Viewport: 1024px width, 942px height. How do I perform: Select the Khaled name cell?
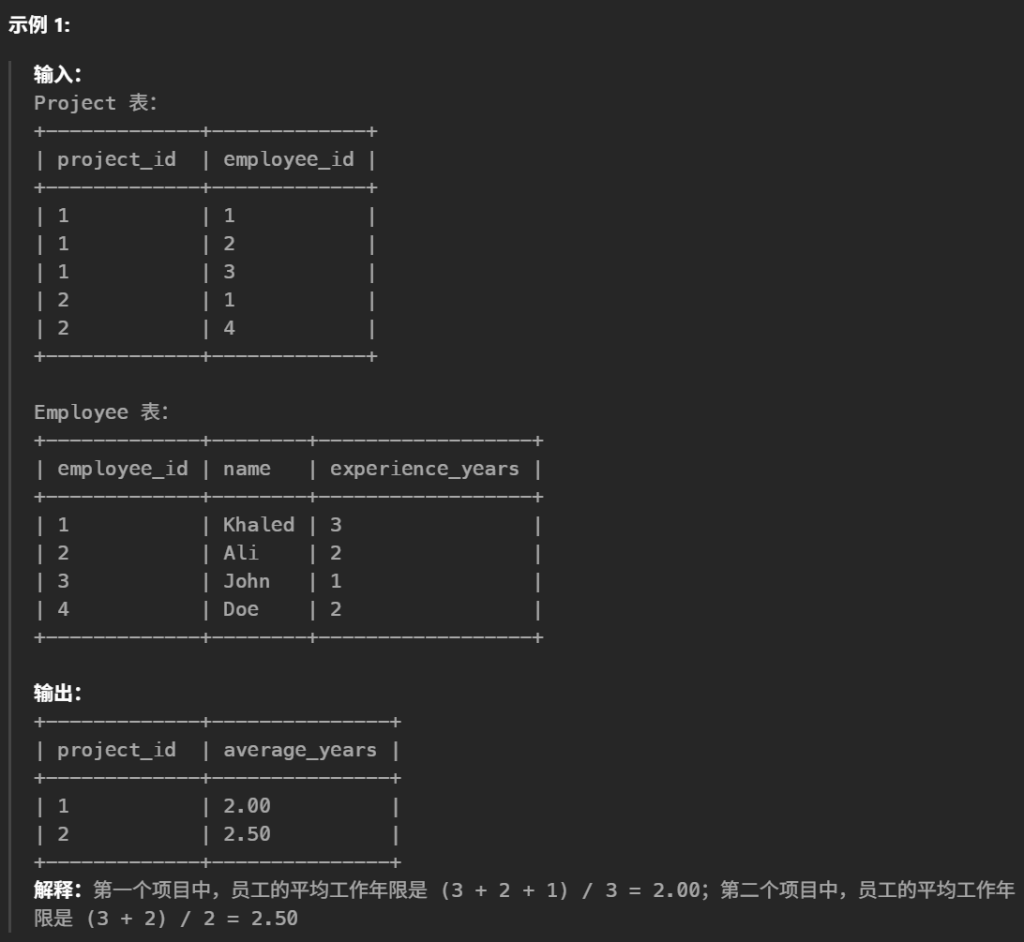[x=258, y=525]
